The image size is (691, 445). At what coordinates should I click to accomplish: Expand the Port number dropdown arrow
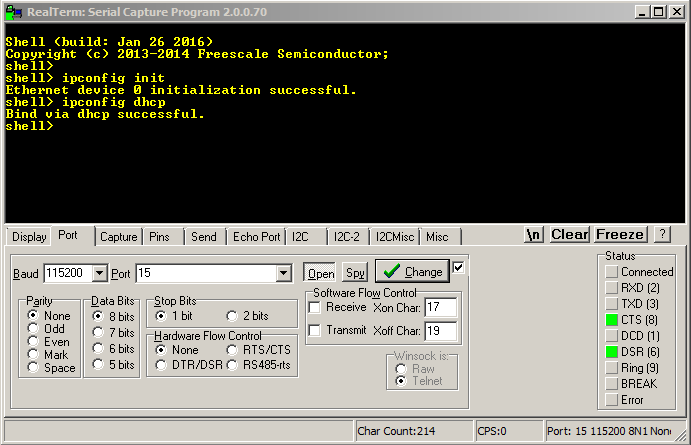point(284,274)
